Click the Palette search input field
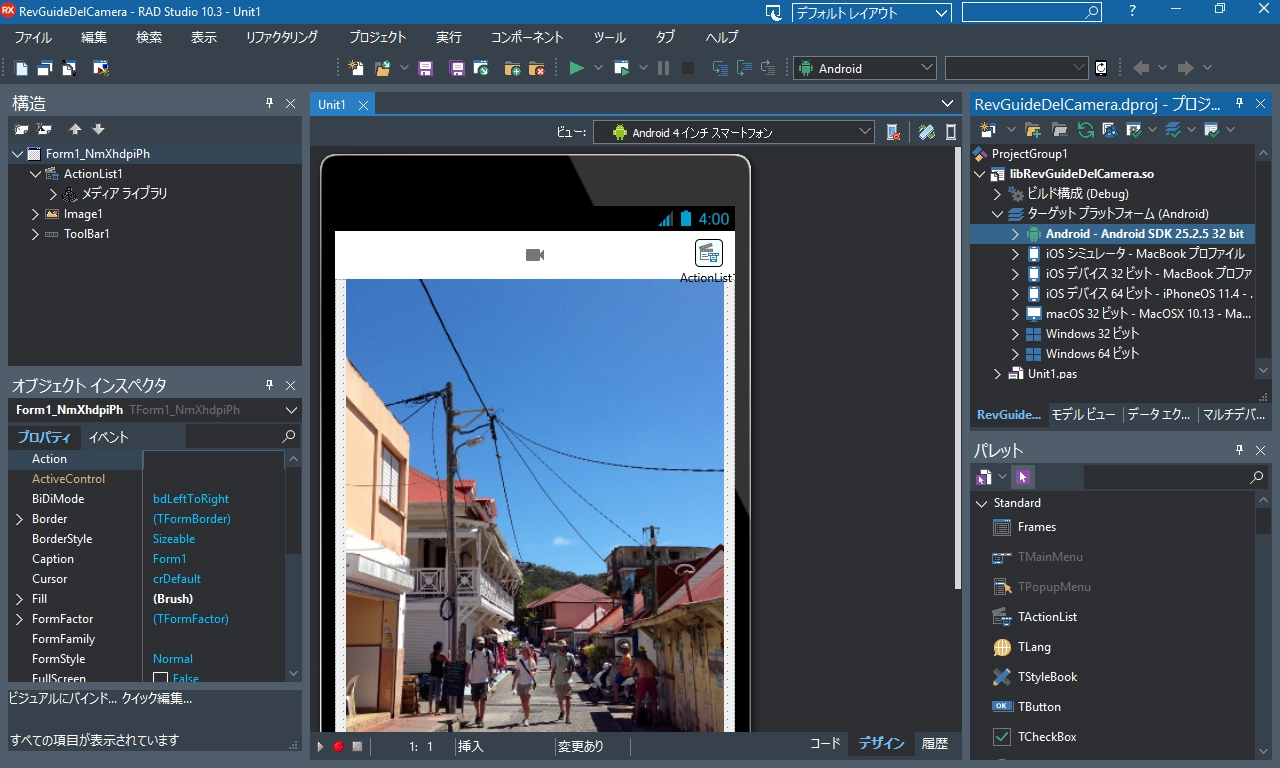Viewport: 1280px width, 768px height. tap(1165, 478)
